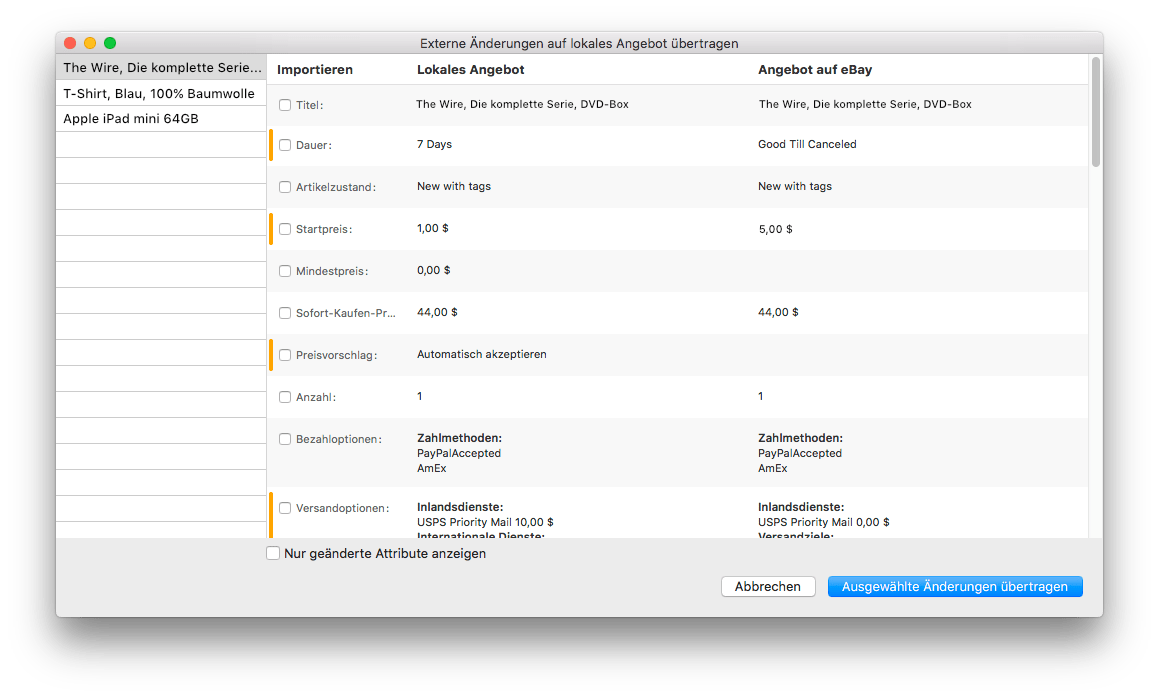Click the yellow minimize window button
Viewport: 1159px width, 697px height.
[x=90, y=43]
